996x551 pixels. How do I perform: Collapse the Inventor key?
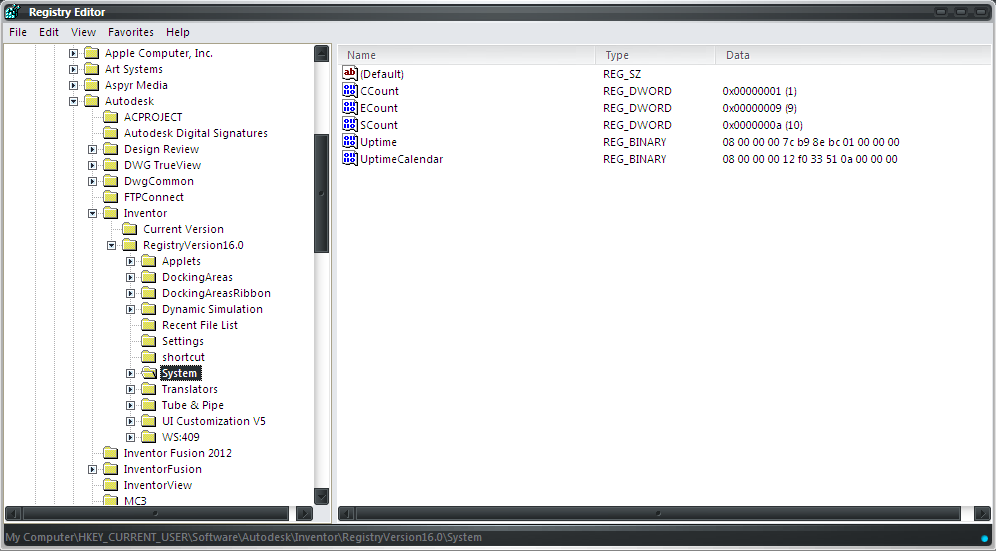(93, 214)
